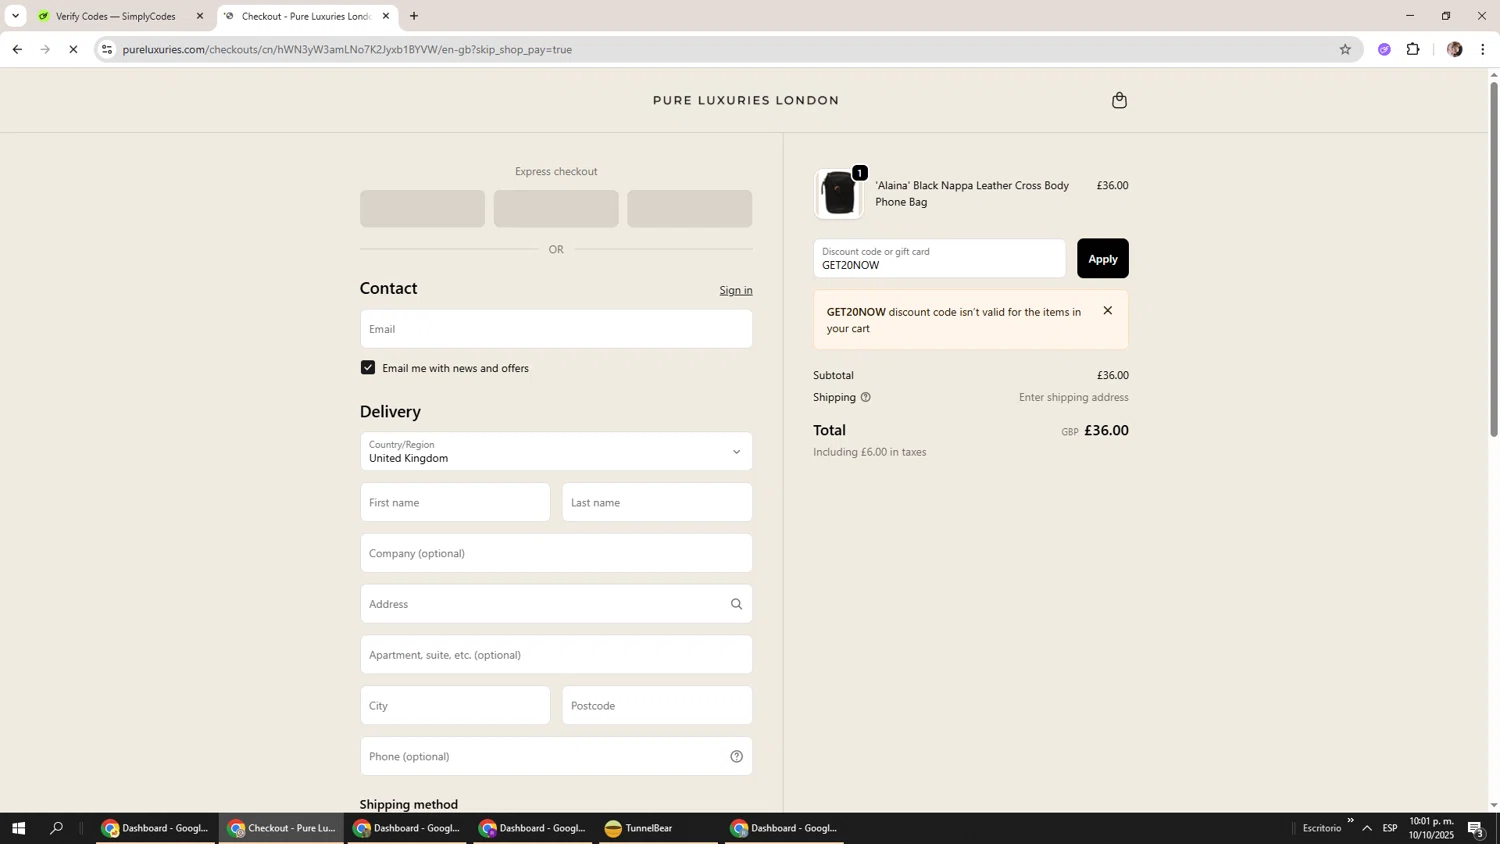
Task: Focus the First name field
Action: point(455,503)
